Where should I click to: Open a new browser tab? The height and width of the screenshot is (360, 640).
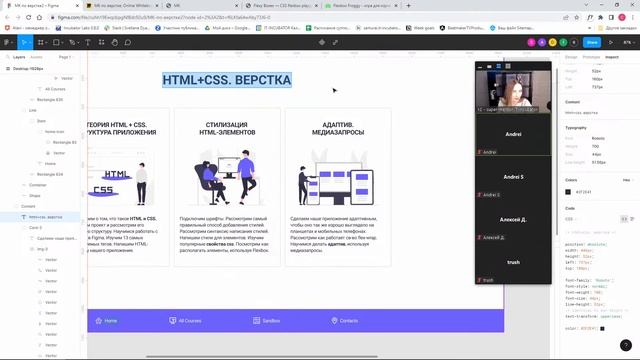click(409, 6)
